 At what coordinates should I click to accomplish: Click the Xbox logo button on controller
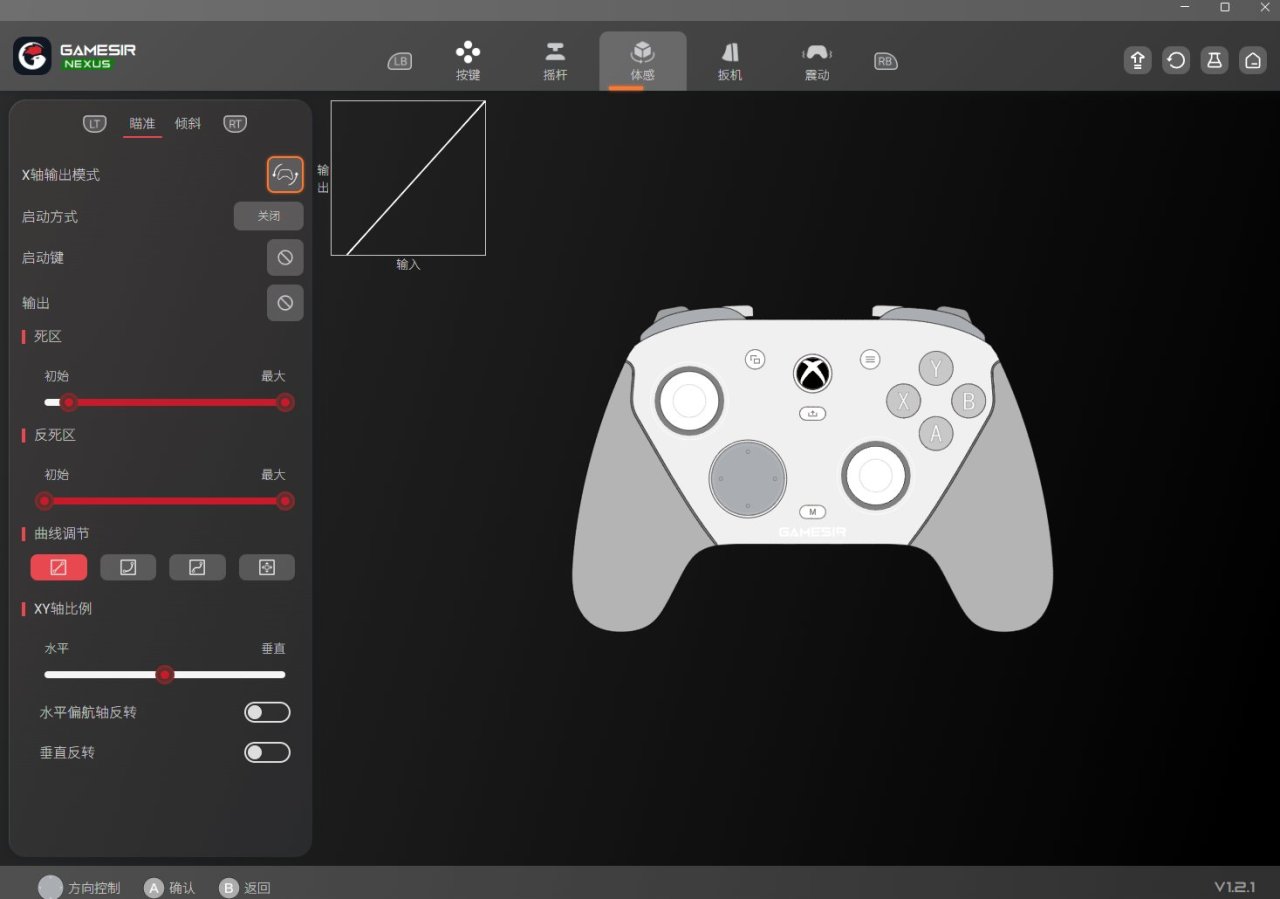pyautogui.click(x=813, y=373)
